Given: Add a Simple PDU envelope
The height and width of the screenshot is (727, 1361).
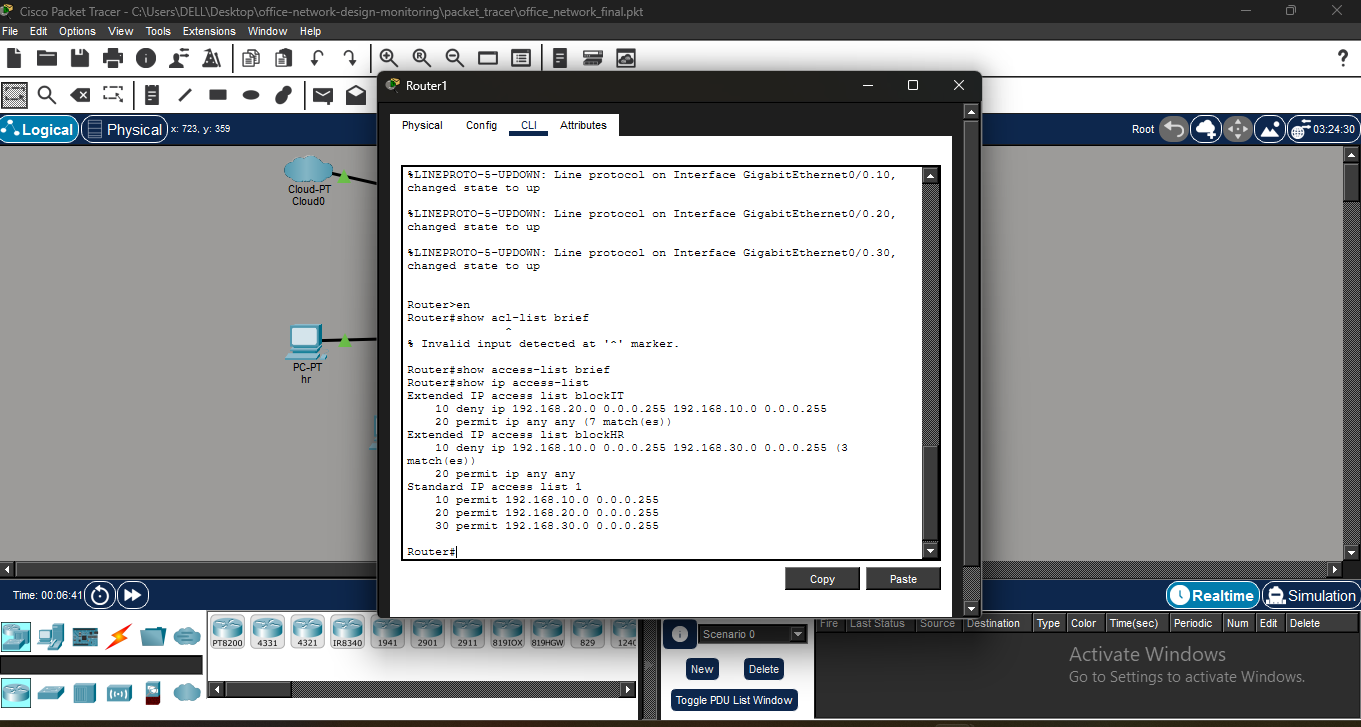Looking at the screenshot, I should tap(323, 95).
